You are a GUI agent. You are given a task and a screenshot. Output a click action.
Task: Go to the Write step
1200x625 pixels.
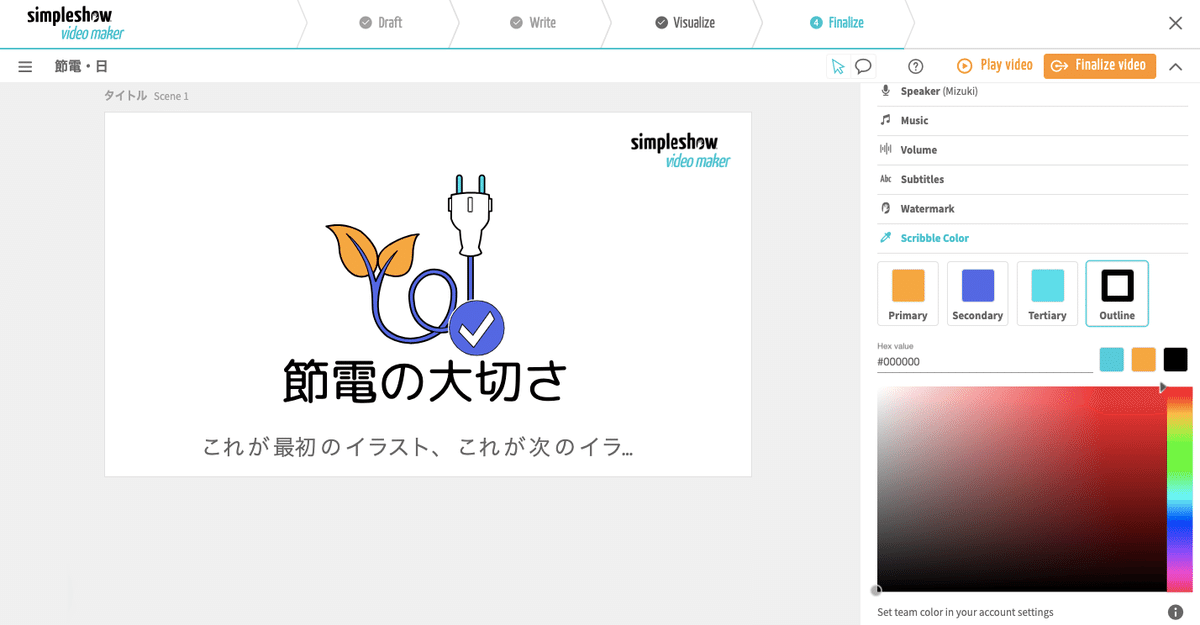(x=533, y=23)
